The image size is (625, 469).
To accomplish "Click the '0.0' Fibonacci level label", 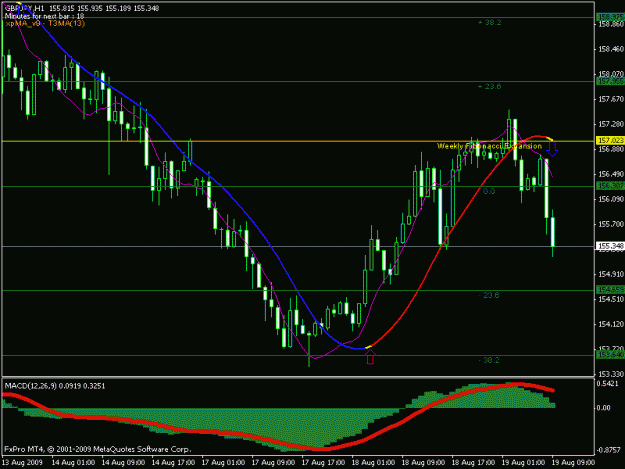I will [x=489, y=191].
